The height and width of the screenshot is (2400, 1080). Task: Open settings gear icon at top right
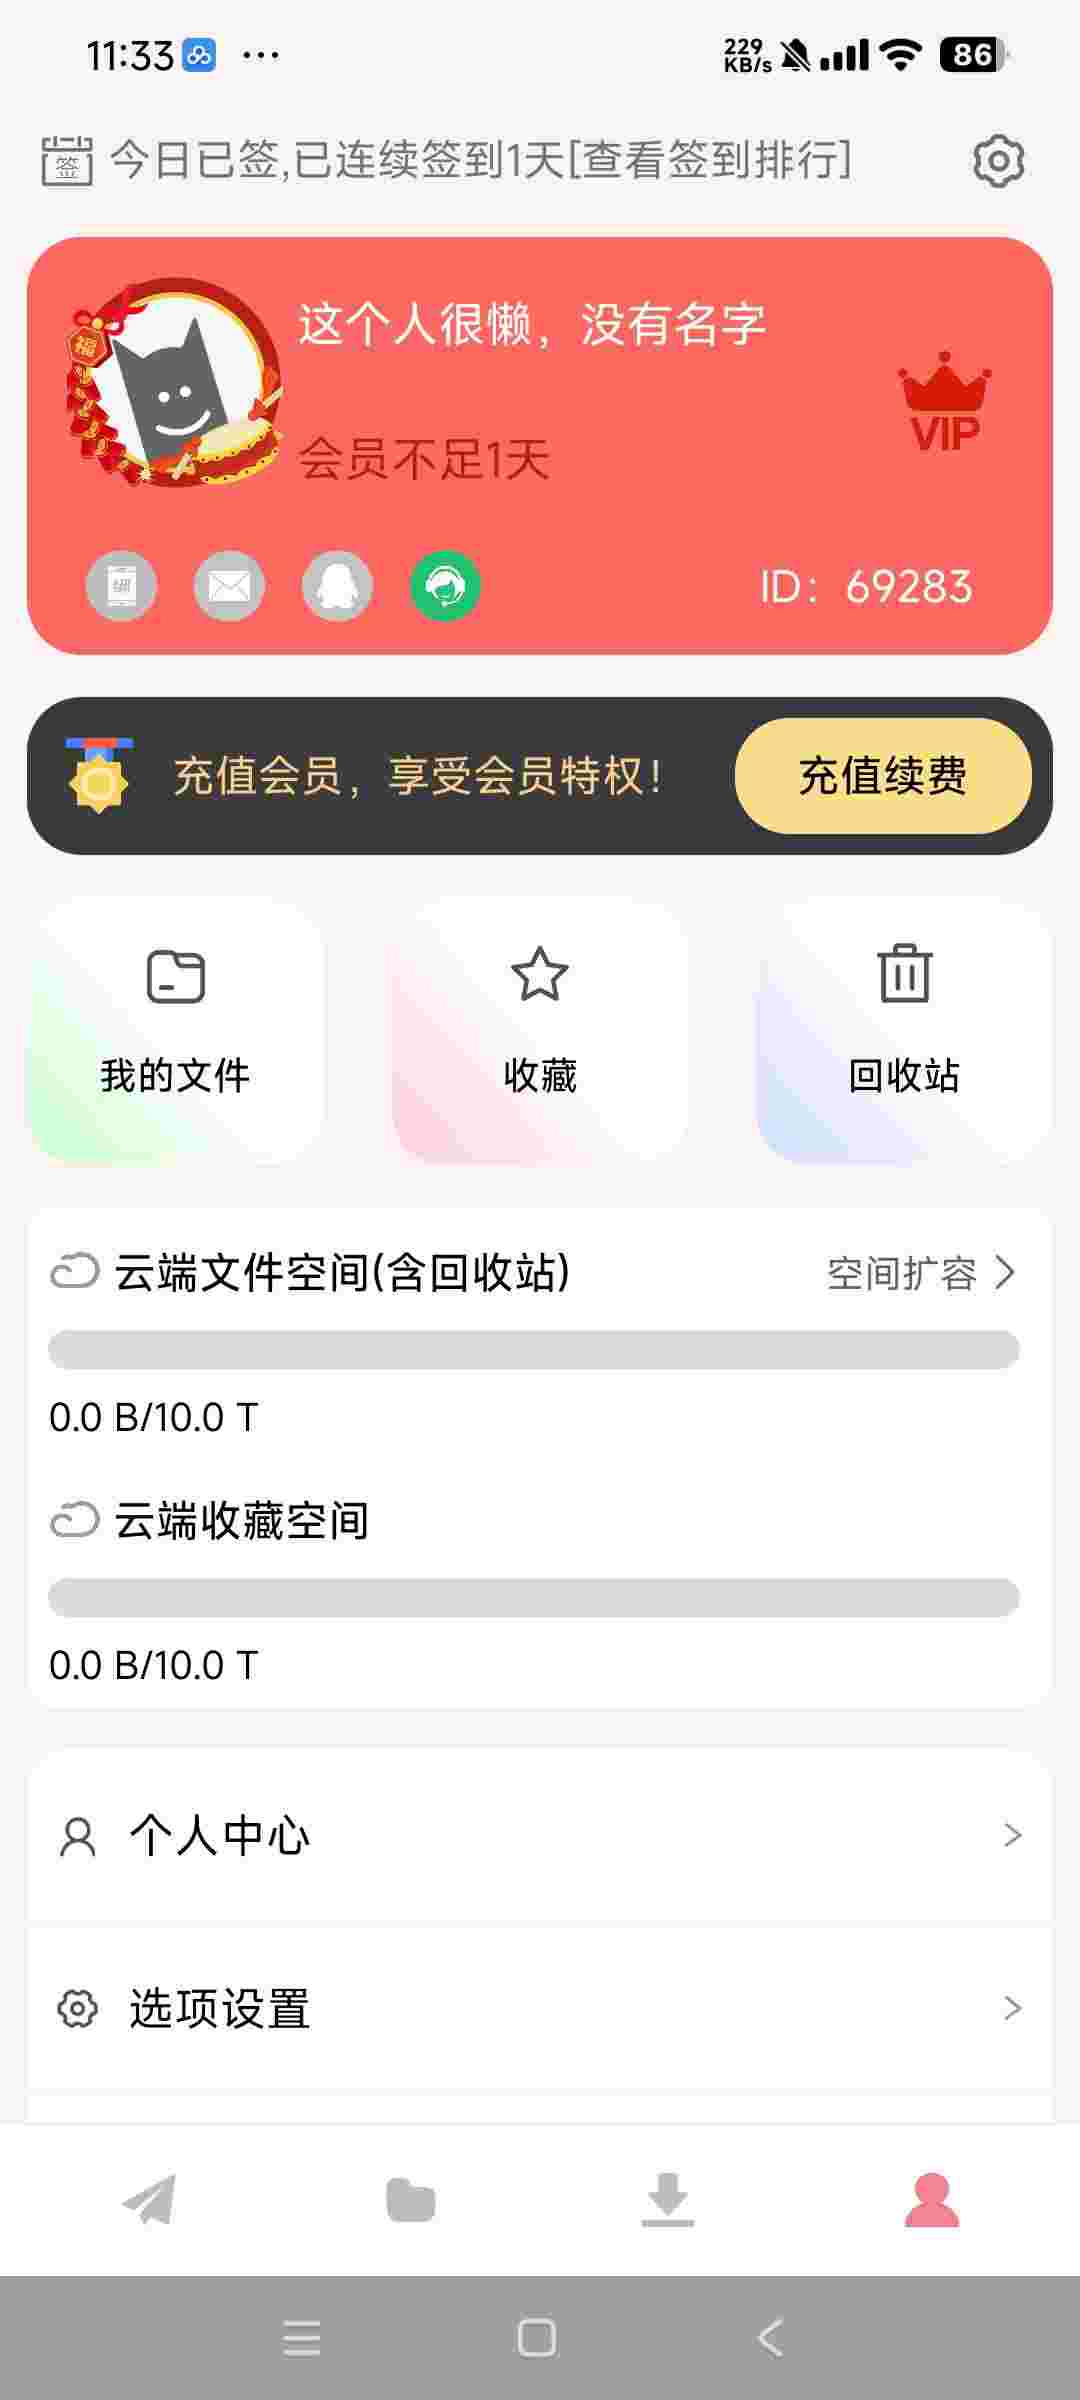(998, 161)
